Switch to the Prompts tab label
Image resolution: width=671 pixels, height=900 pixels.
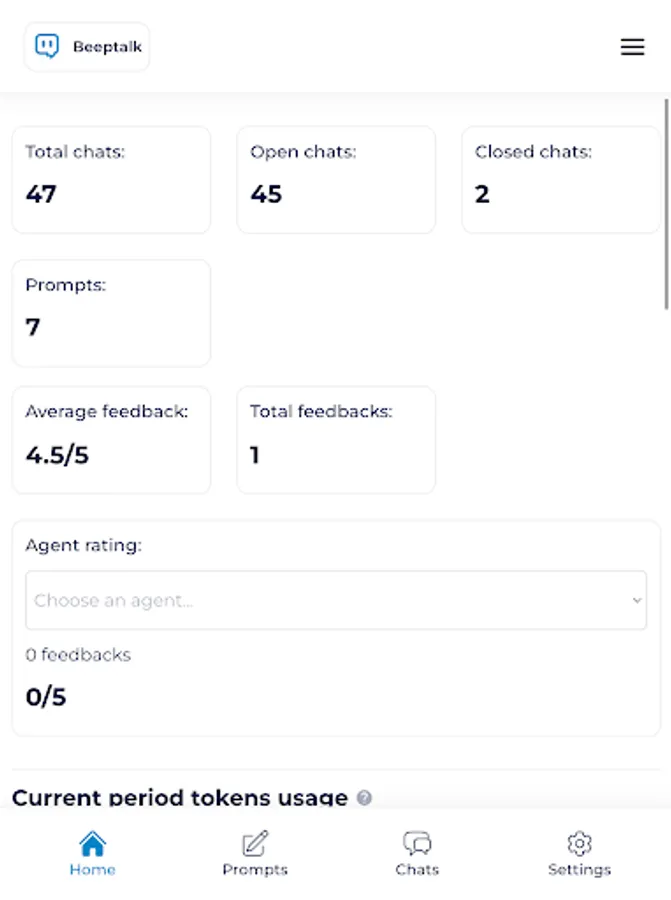255,870
